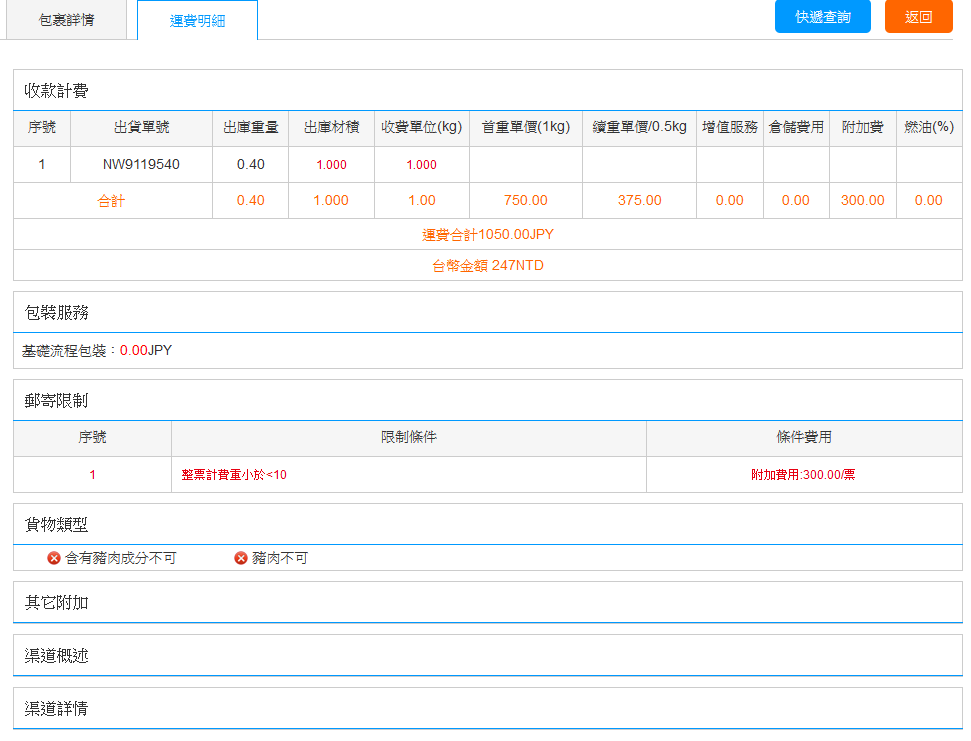Switch to the 包裹詳情 tab
971x741 pixels.
pos(66,20)
